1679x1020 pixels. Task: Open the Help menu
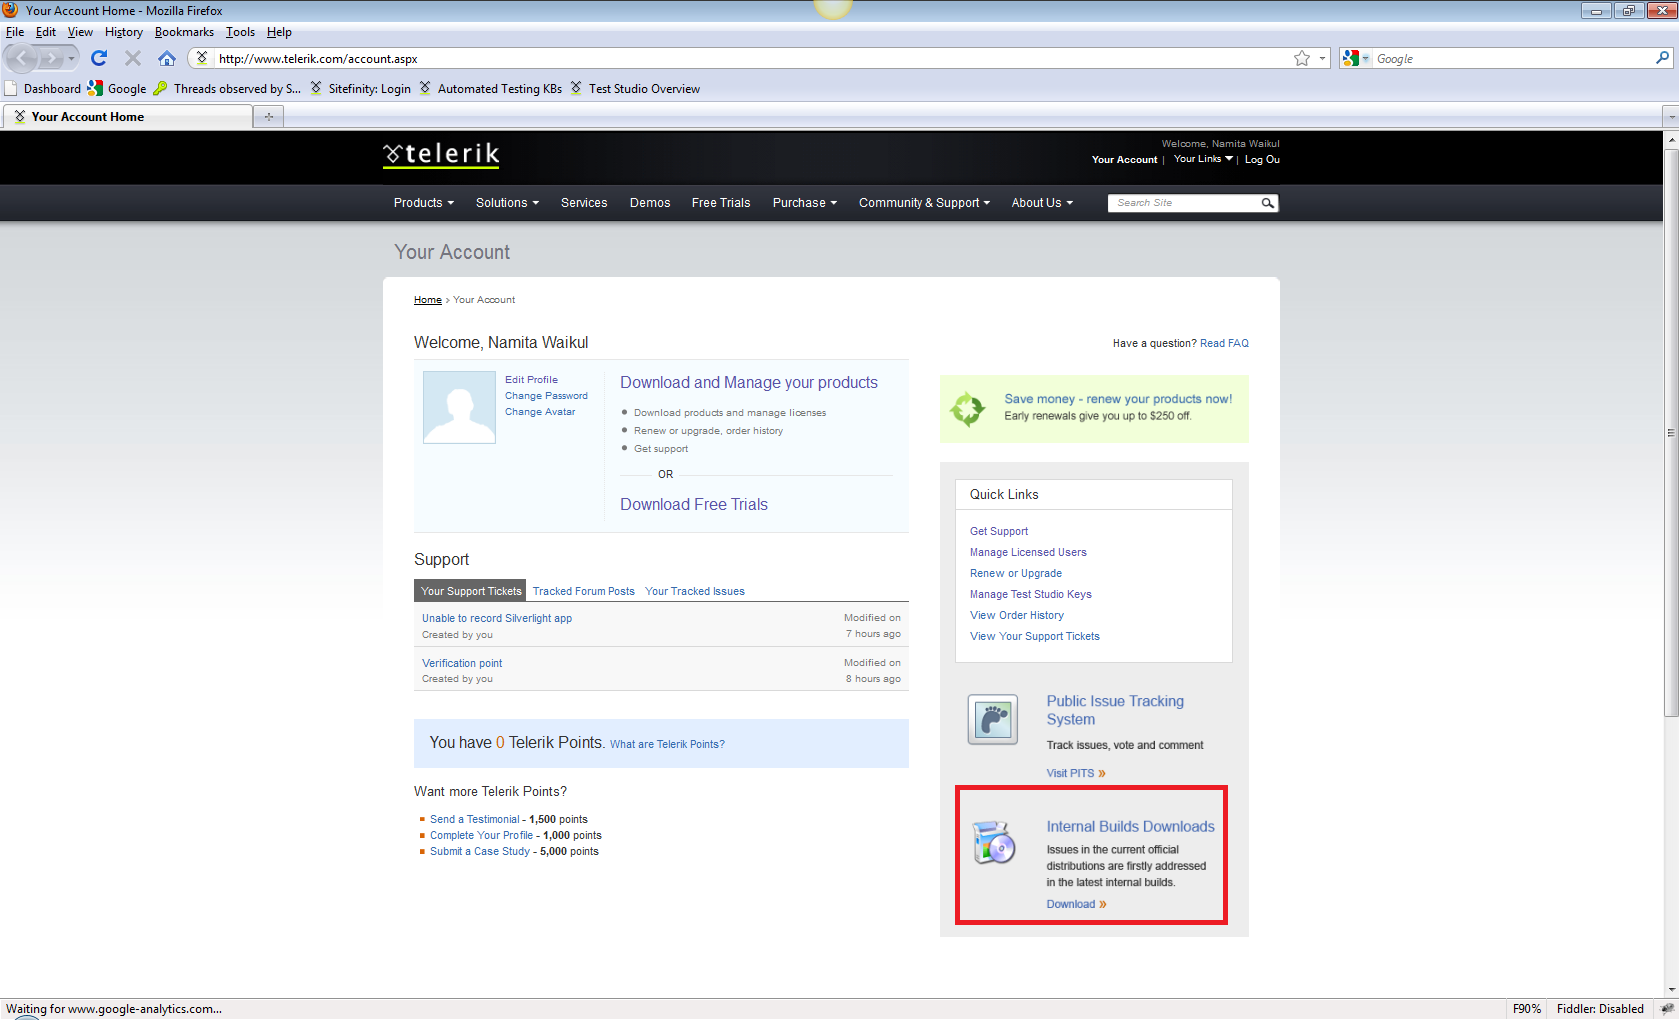[279, 32]
